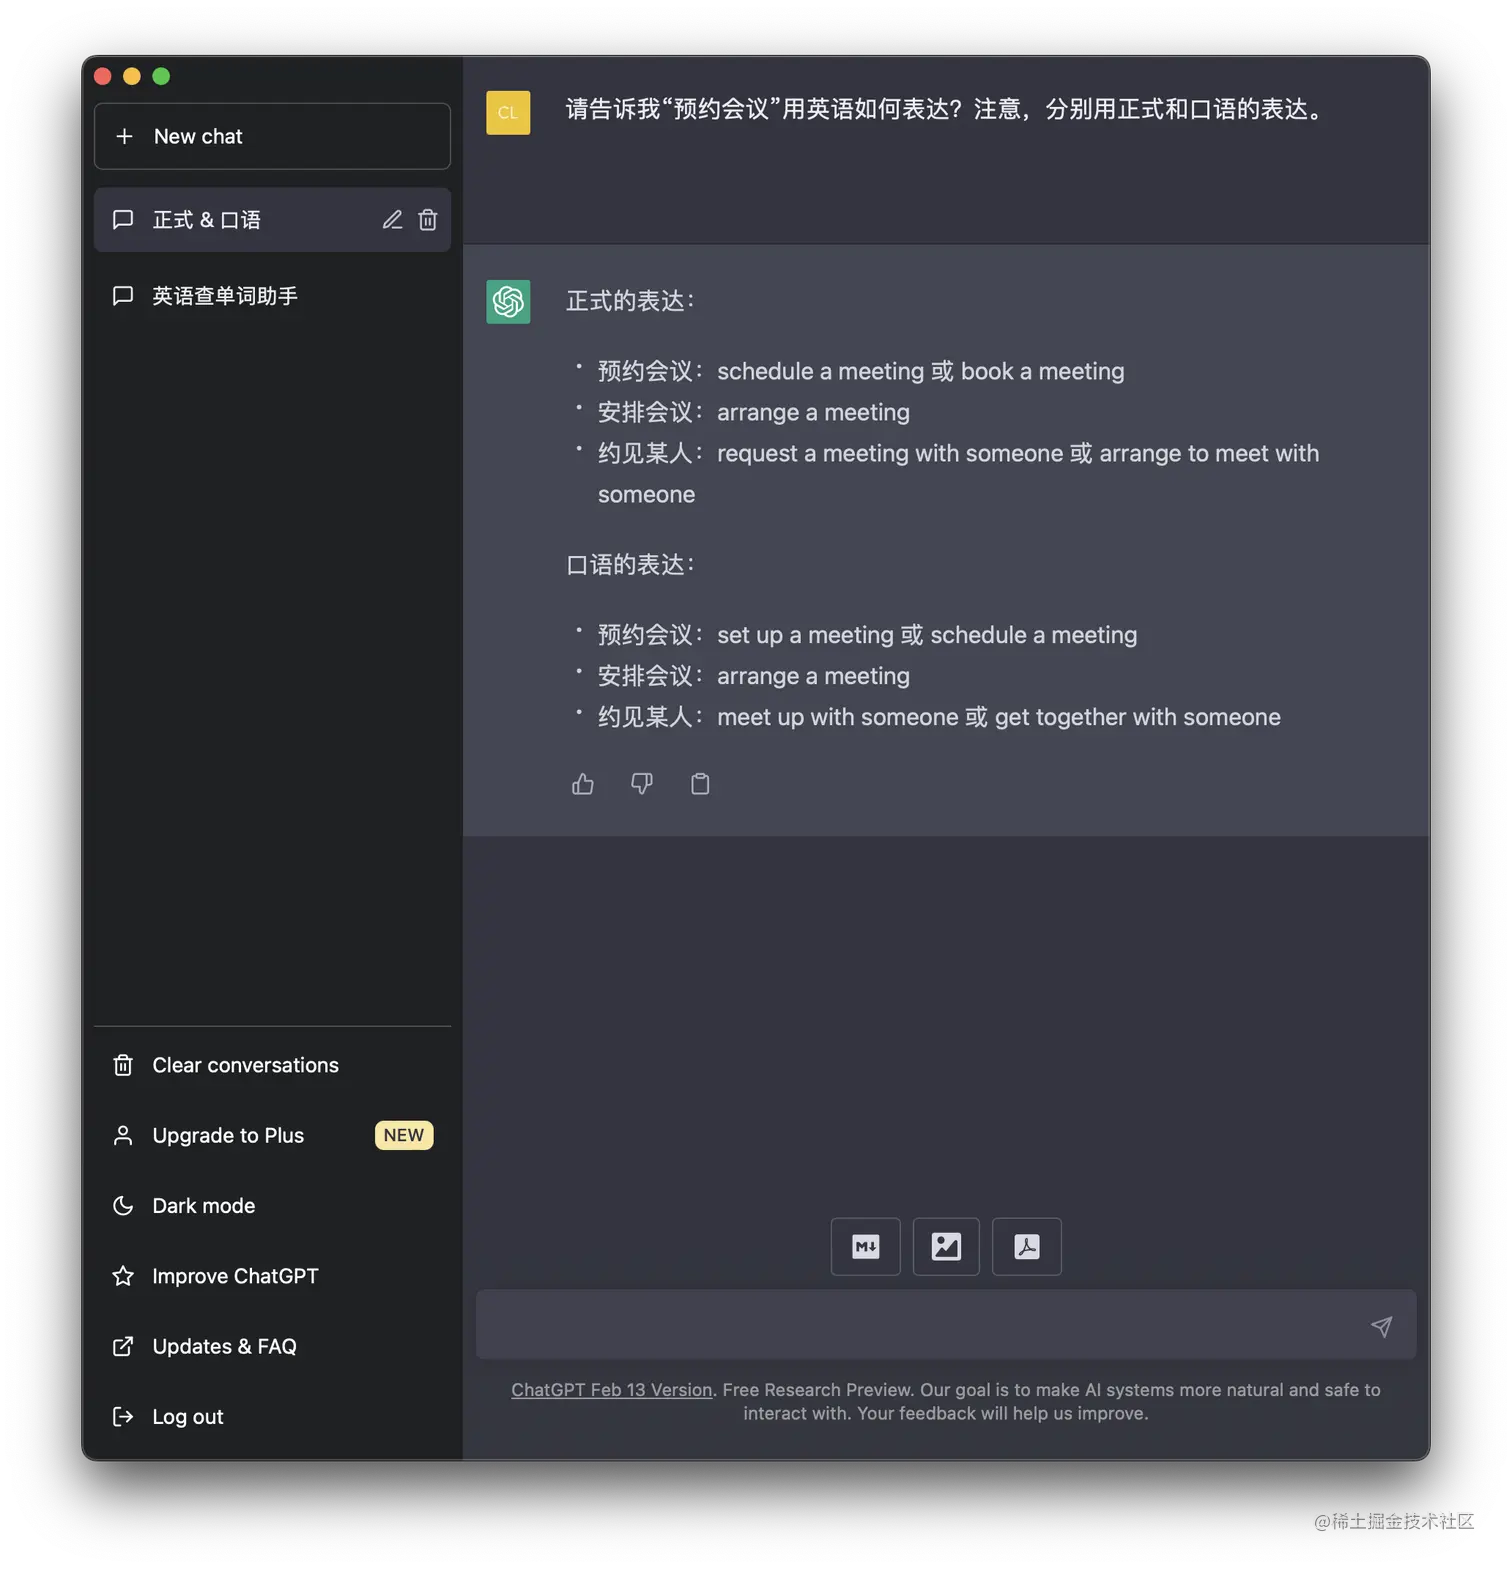Open the Improve ChatGPT option

272,1277
